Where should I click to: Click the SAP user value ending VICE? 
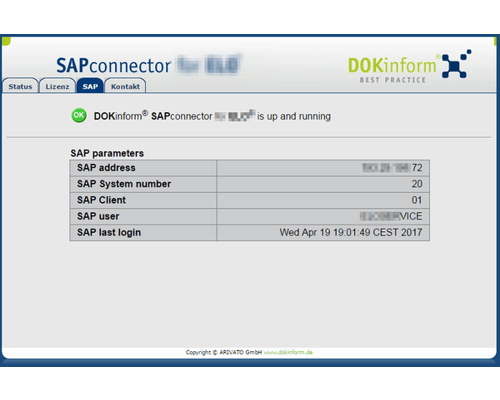[391, 216]
